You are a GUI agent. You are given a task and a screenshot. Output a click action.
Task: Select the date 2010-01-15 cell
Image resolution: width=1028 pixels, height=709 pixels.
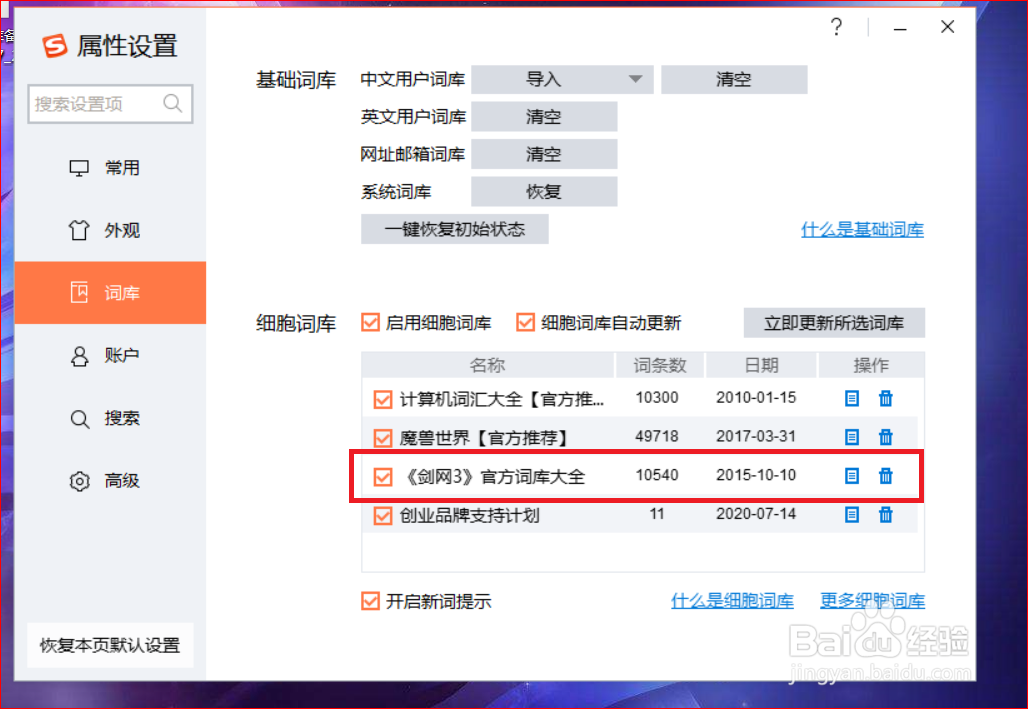756,397
